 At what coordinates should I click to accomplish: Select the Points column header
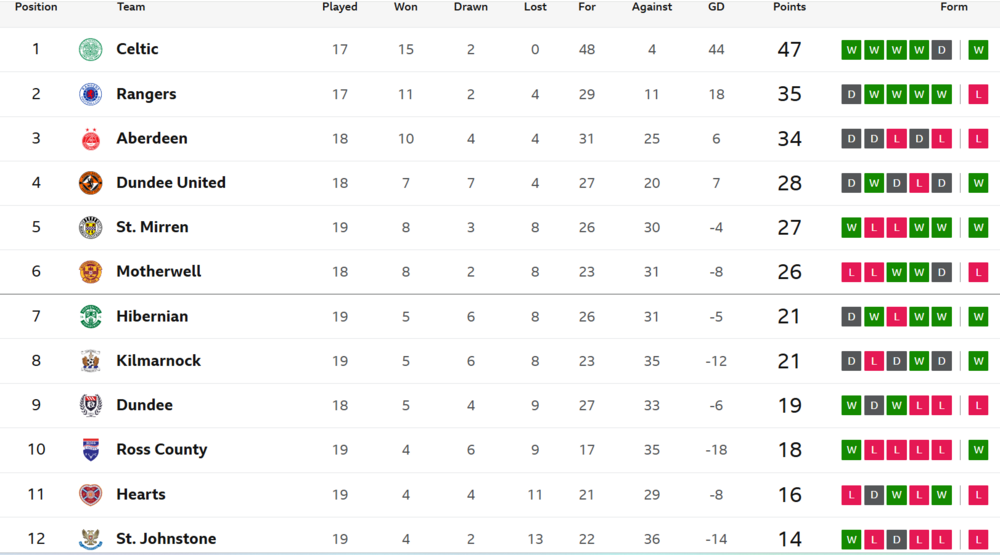coord(790,7)
